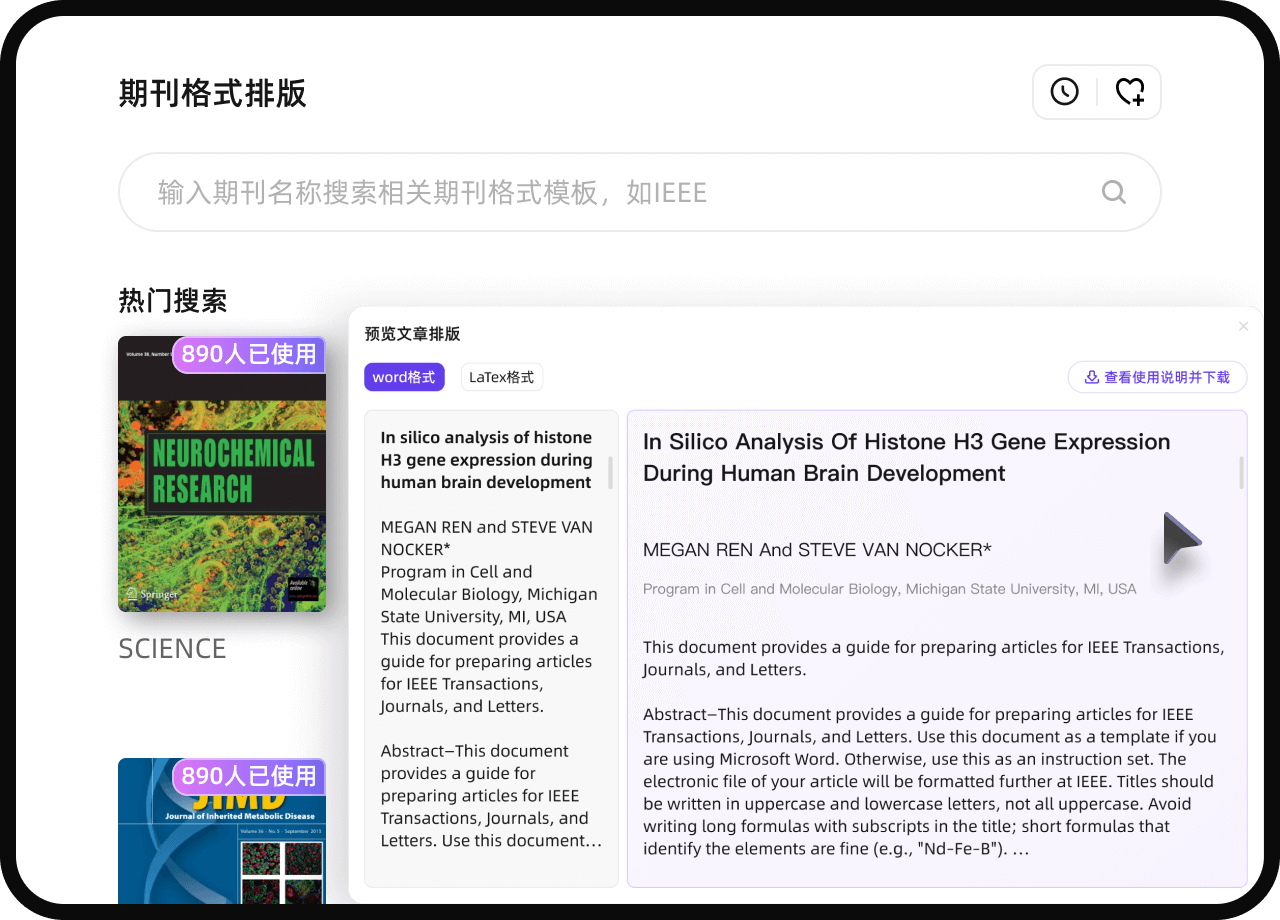This screenshot has width=1280, height=920.
Task: Click the 查看使用说明并下载 button text
Action: coord(1166,377)
